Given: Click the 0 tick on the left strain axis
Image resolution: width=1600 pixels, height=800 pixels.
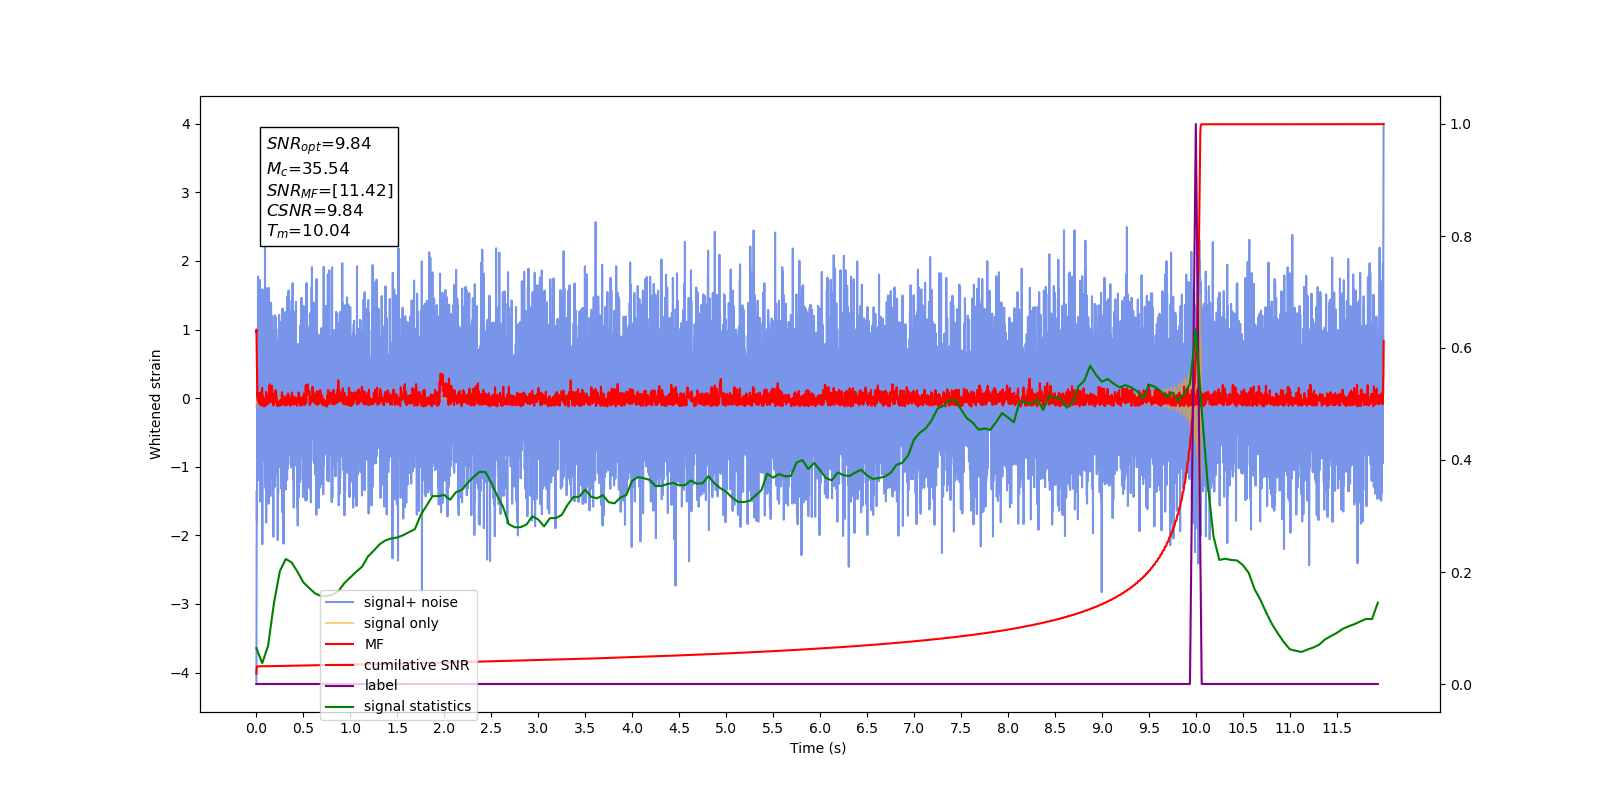Looking at the screenshot, I should (186, 399).
